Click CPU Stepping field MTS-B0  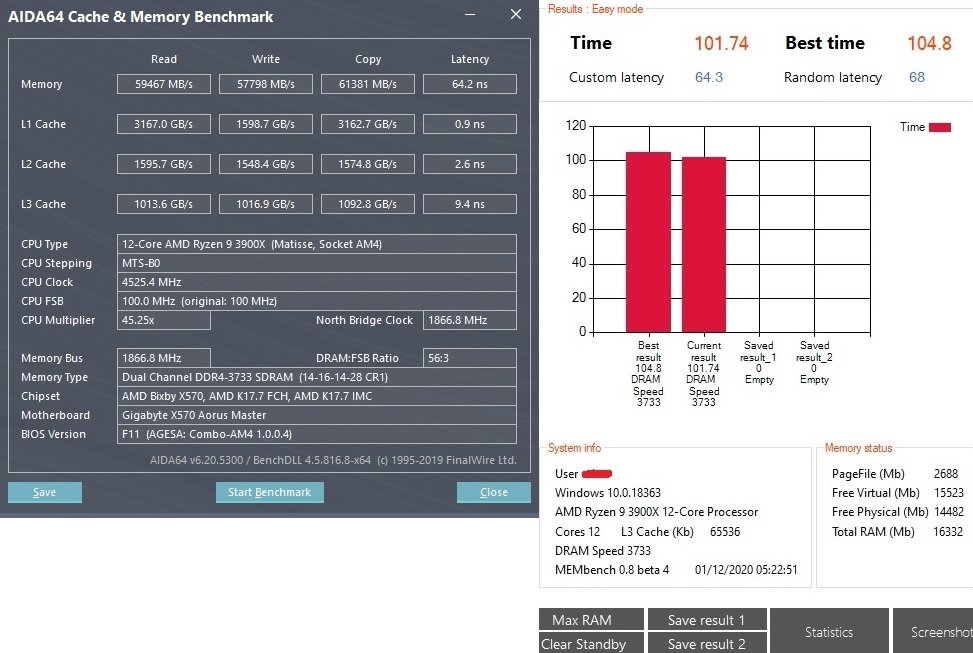click(x=316, y=263)
